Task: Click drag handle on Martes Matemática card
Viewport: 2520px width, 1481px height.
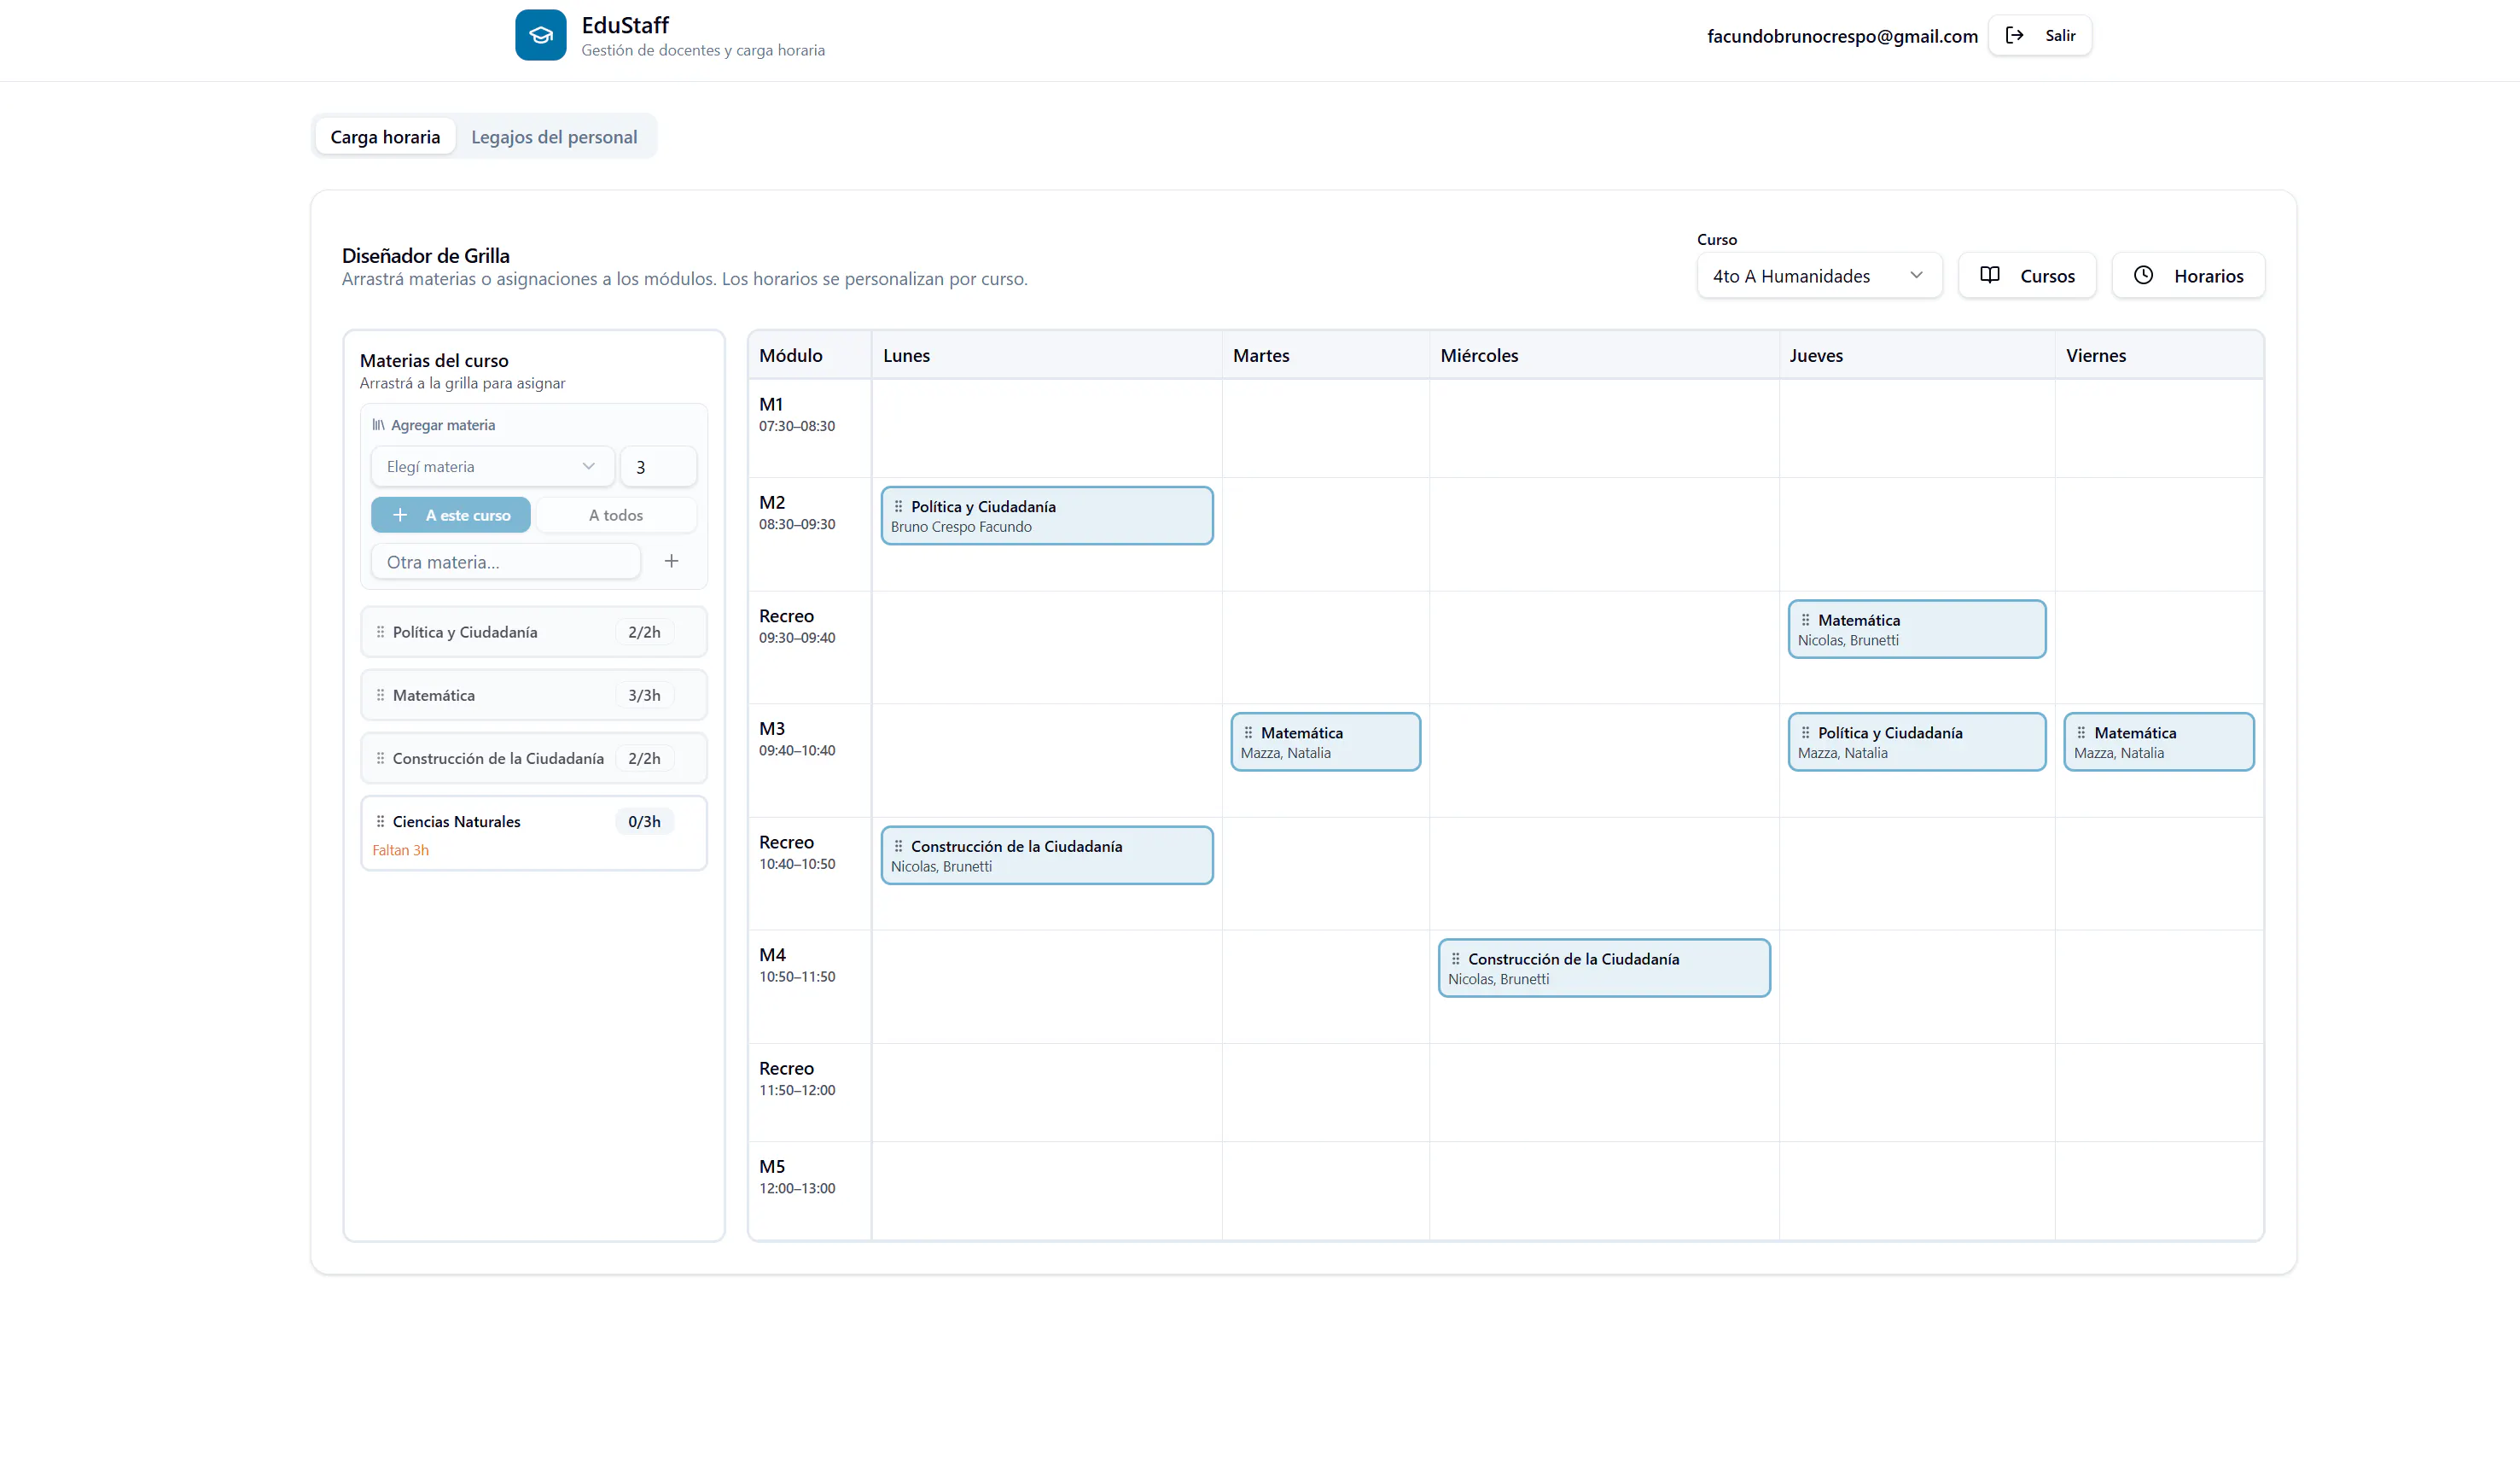Action: 1248,732
